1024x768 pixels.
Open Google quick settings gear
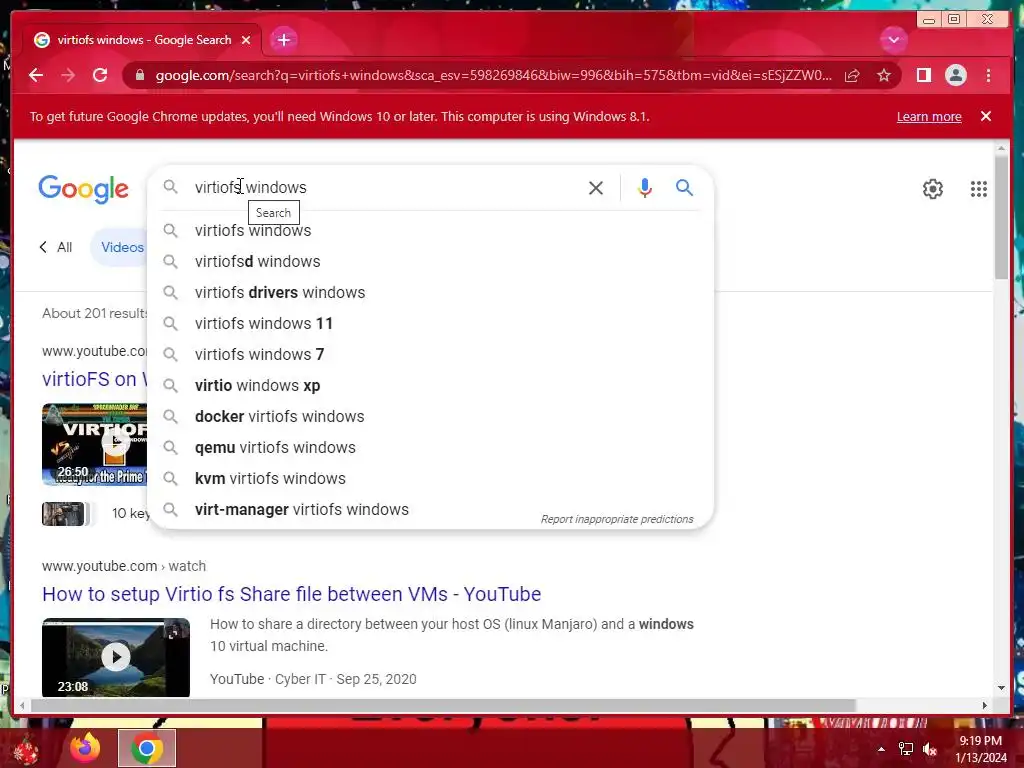click(933, 189)
